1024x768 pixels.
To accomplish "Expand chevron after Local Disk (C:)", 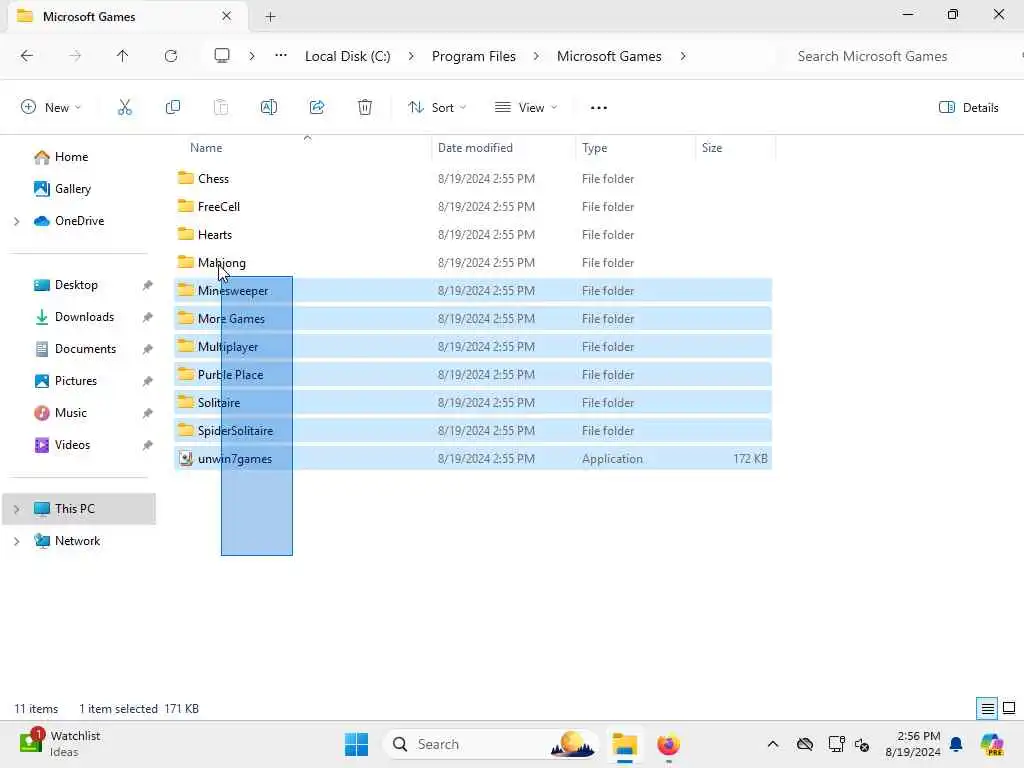I will point(411,56).
